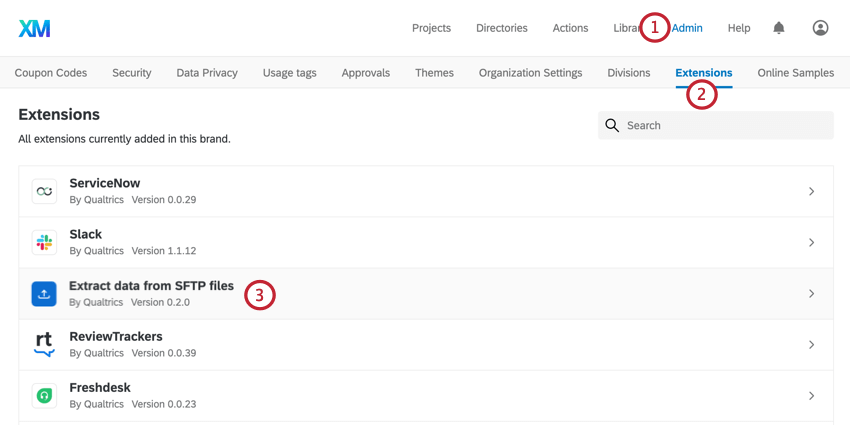Switch to the Themes tab
850x425 pixels.
[434, 73]
